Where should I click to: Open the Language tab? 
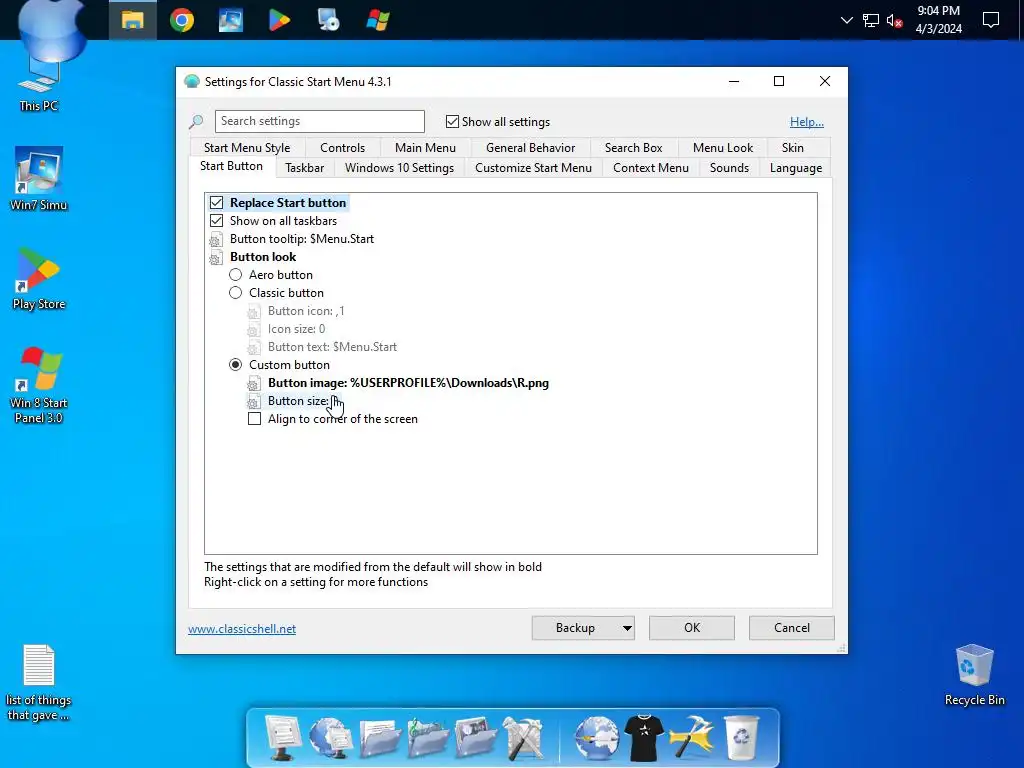click(x=795, y=168)
